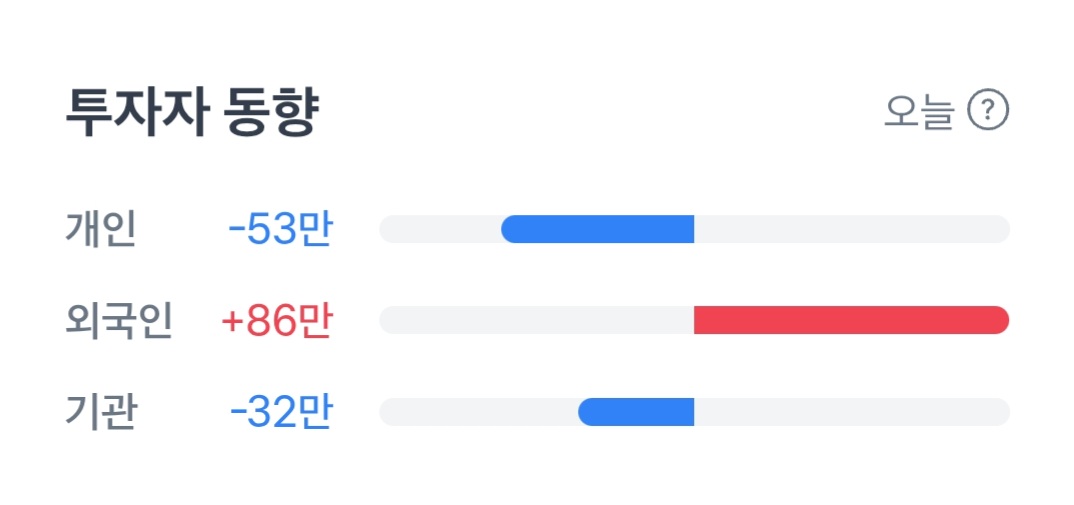Image resolution: width=1074 pixels, height=505 pixels.
Task: Click the empty gray track left of 외국인 bar
Action: pyautogui.click(x=535, y=320)
